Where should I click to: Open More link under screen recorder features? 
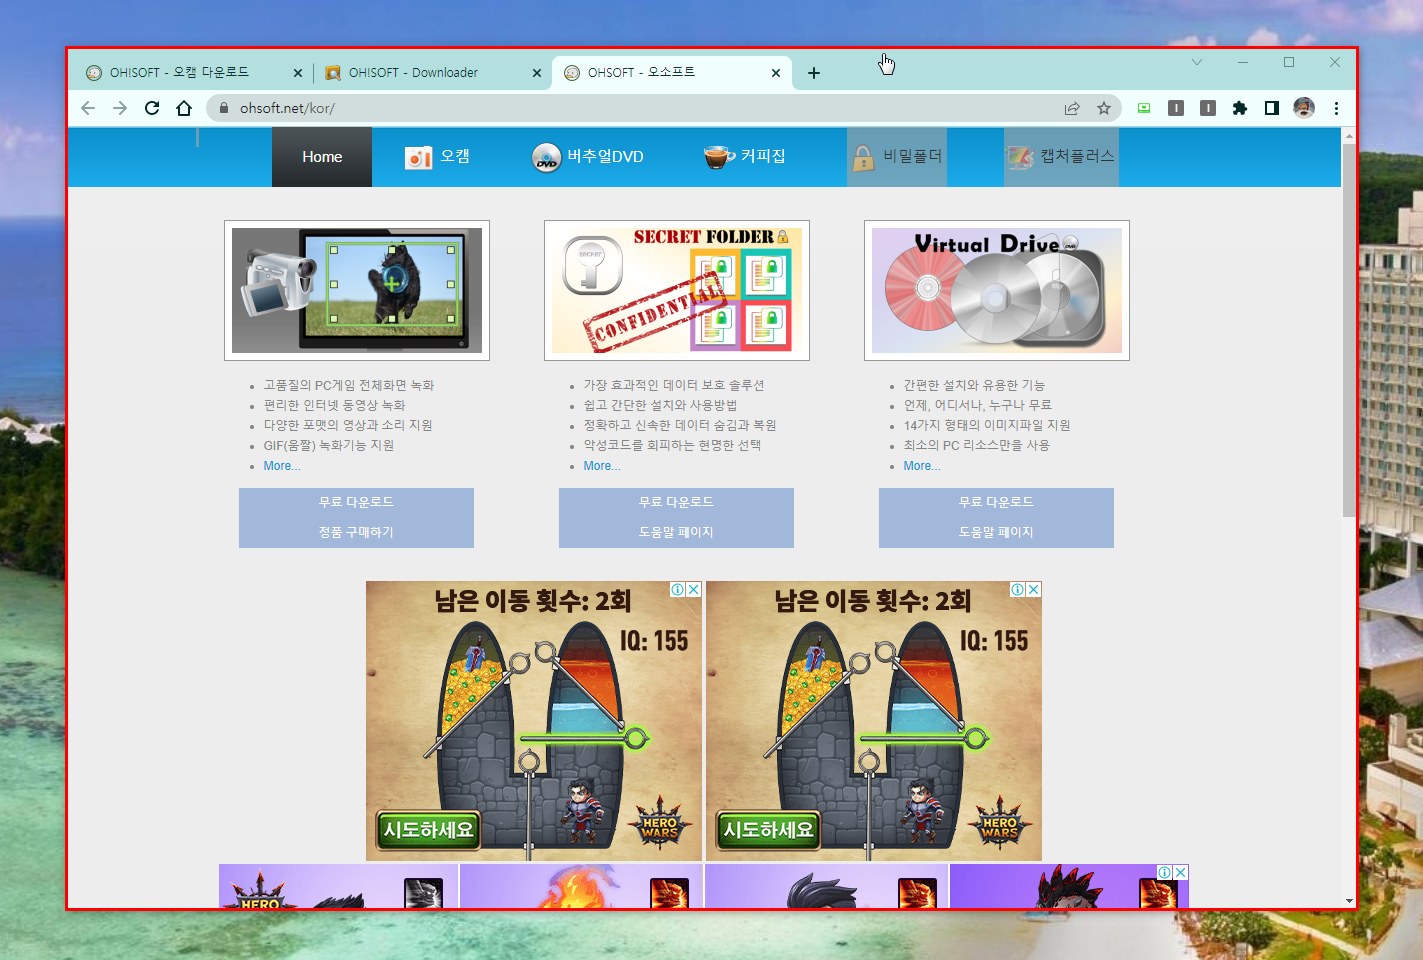pos(282,466)
